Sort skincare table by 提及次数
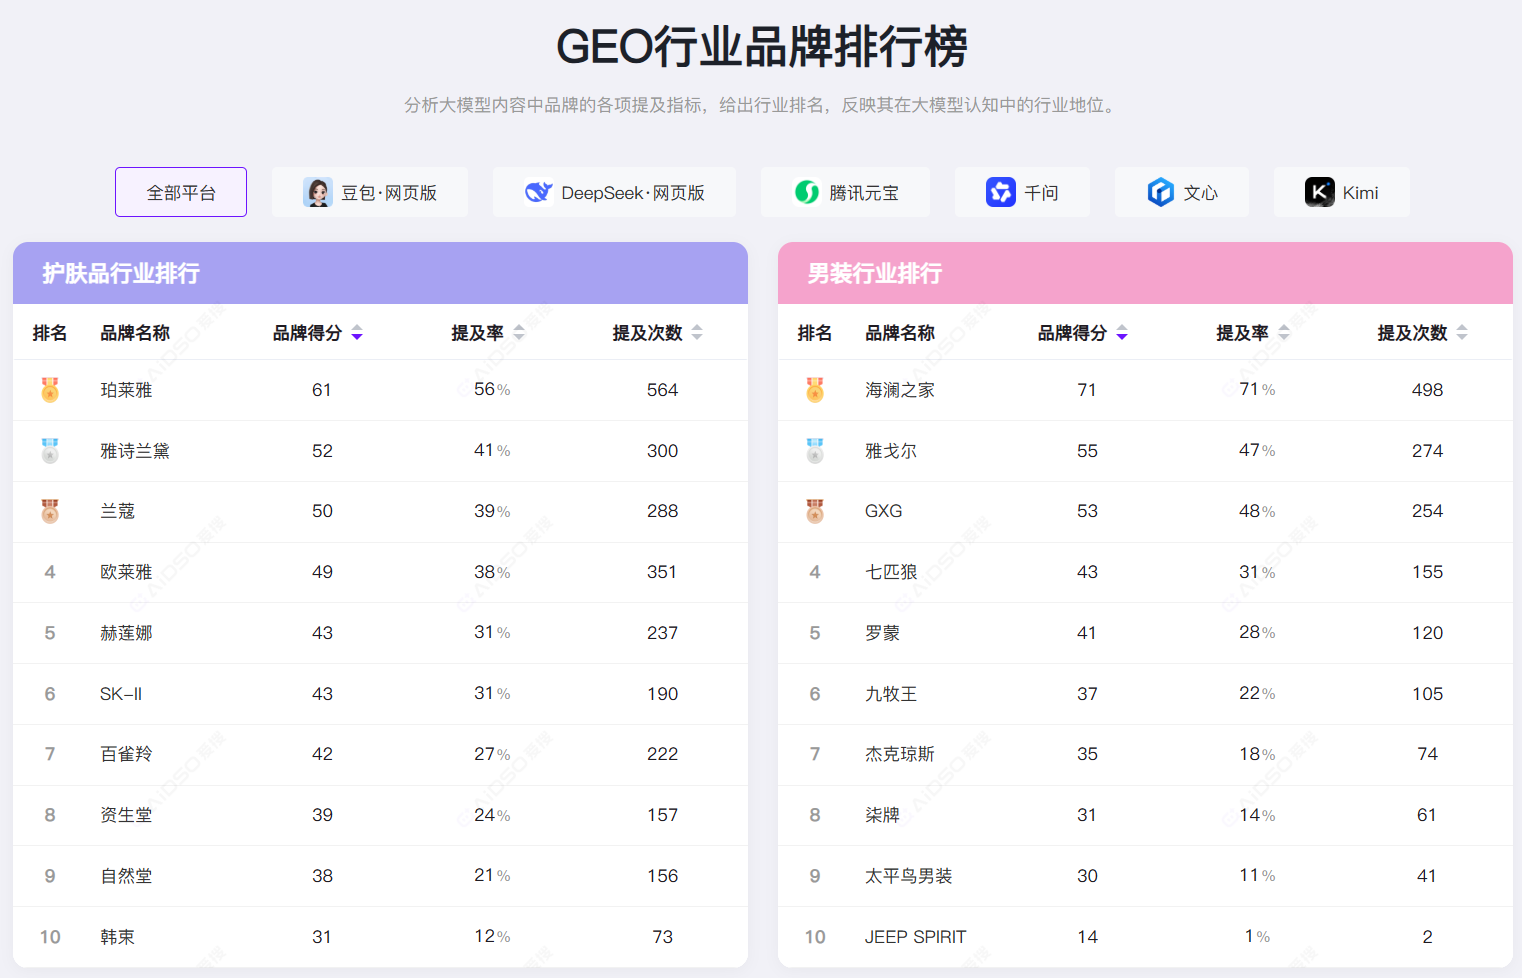 coord(697,333)
